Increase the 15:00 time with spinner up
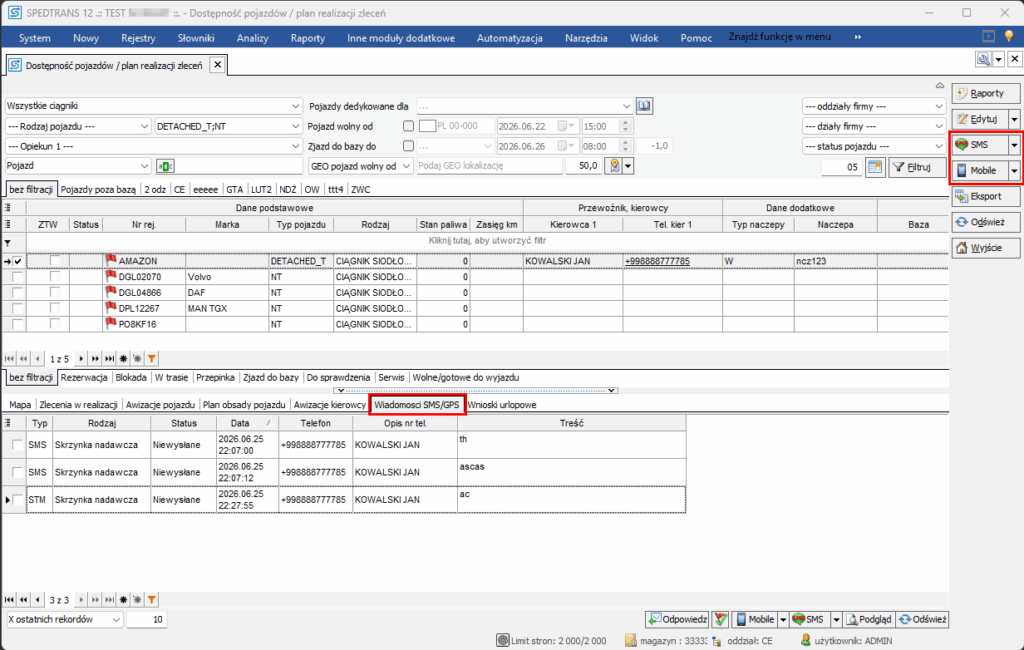The height and width of the screenshot is (650, 1024). point(626,123)
